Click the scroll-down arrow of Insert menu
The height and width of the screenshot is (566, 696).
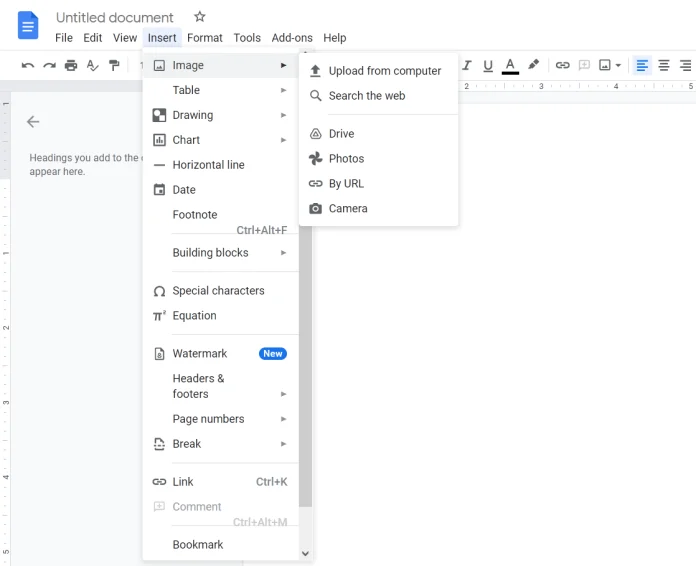(x=305, y=553)
